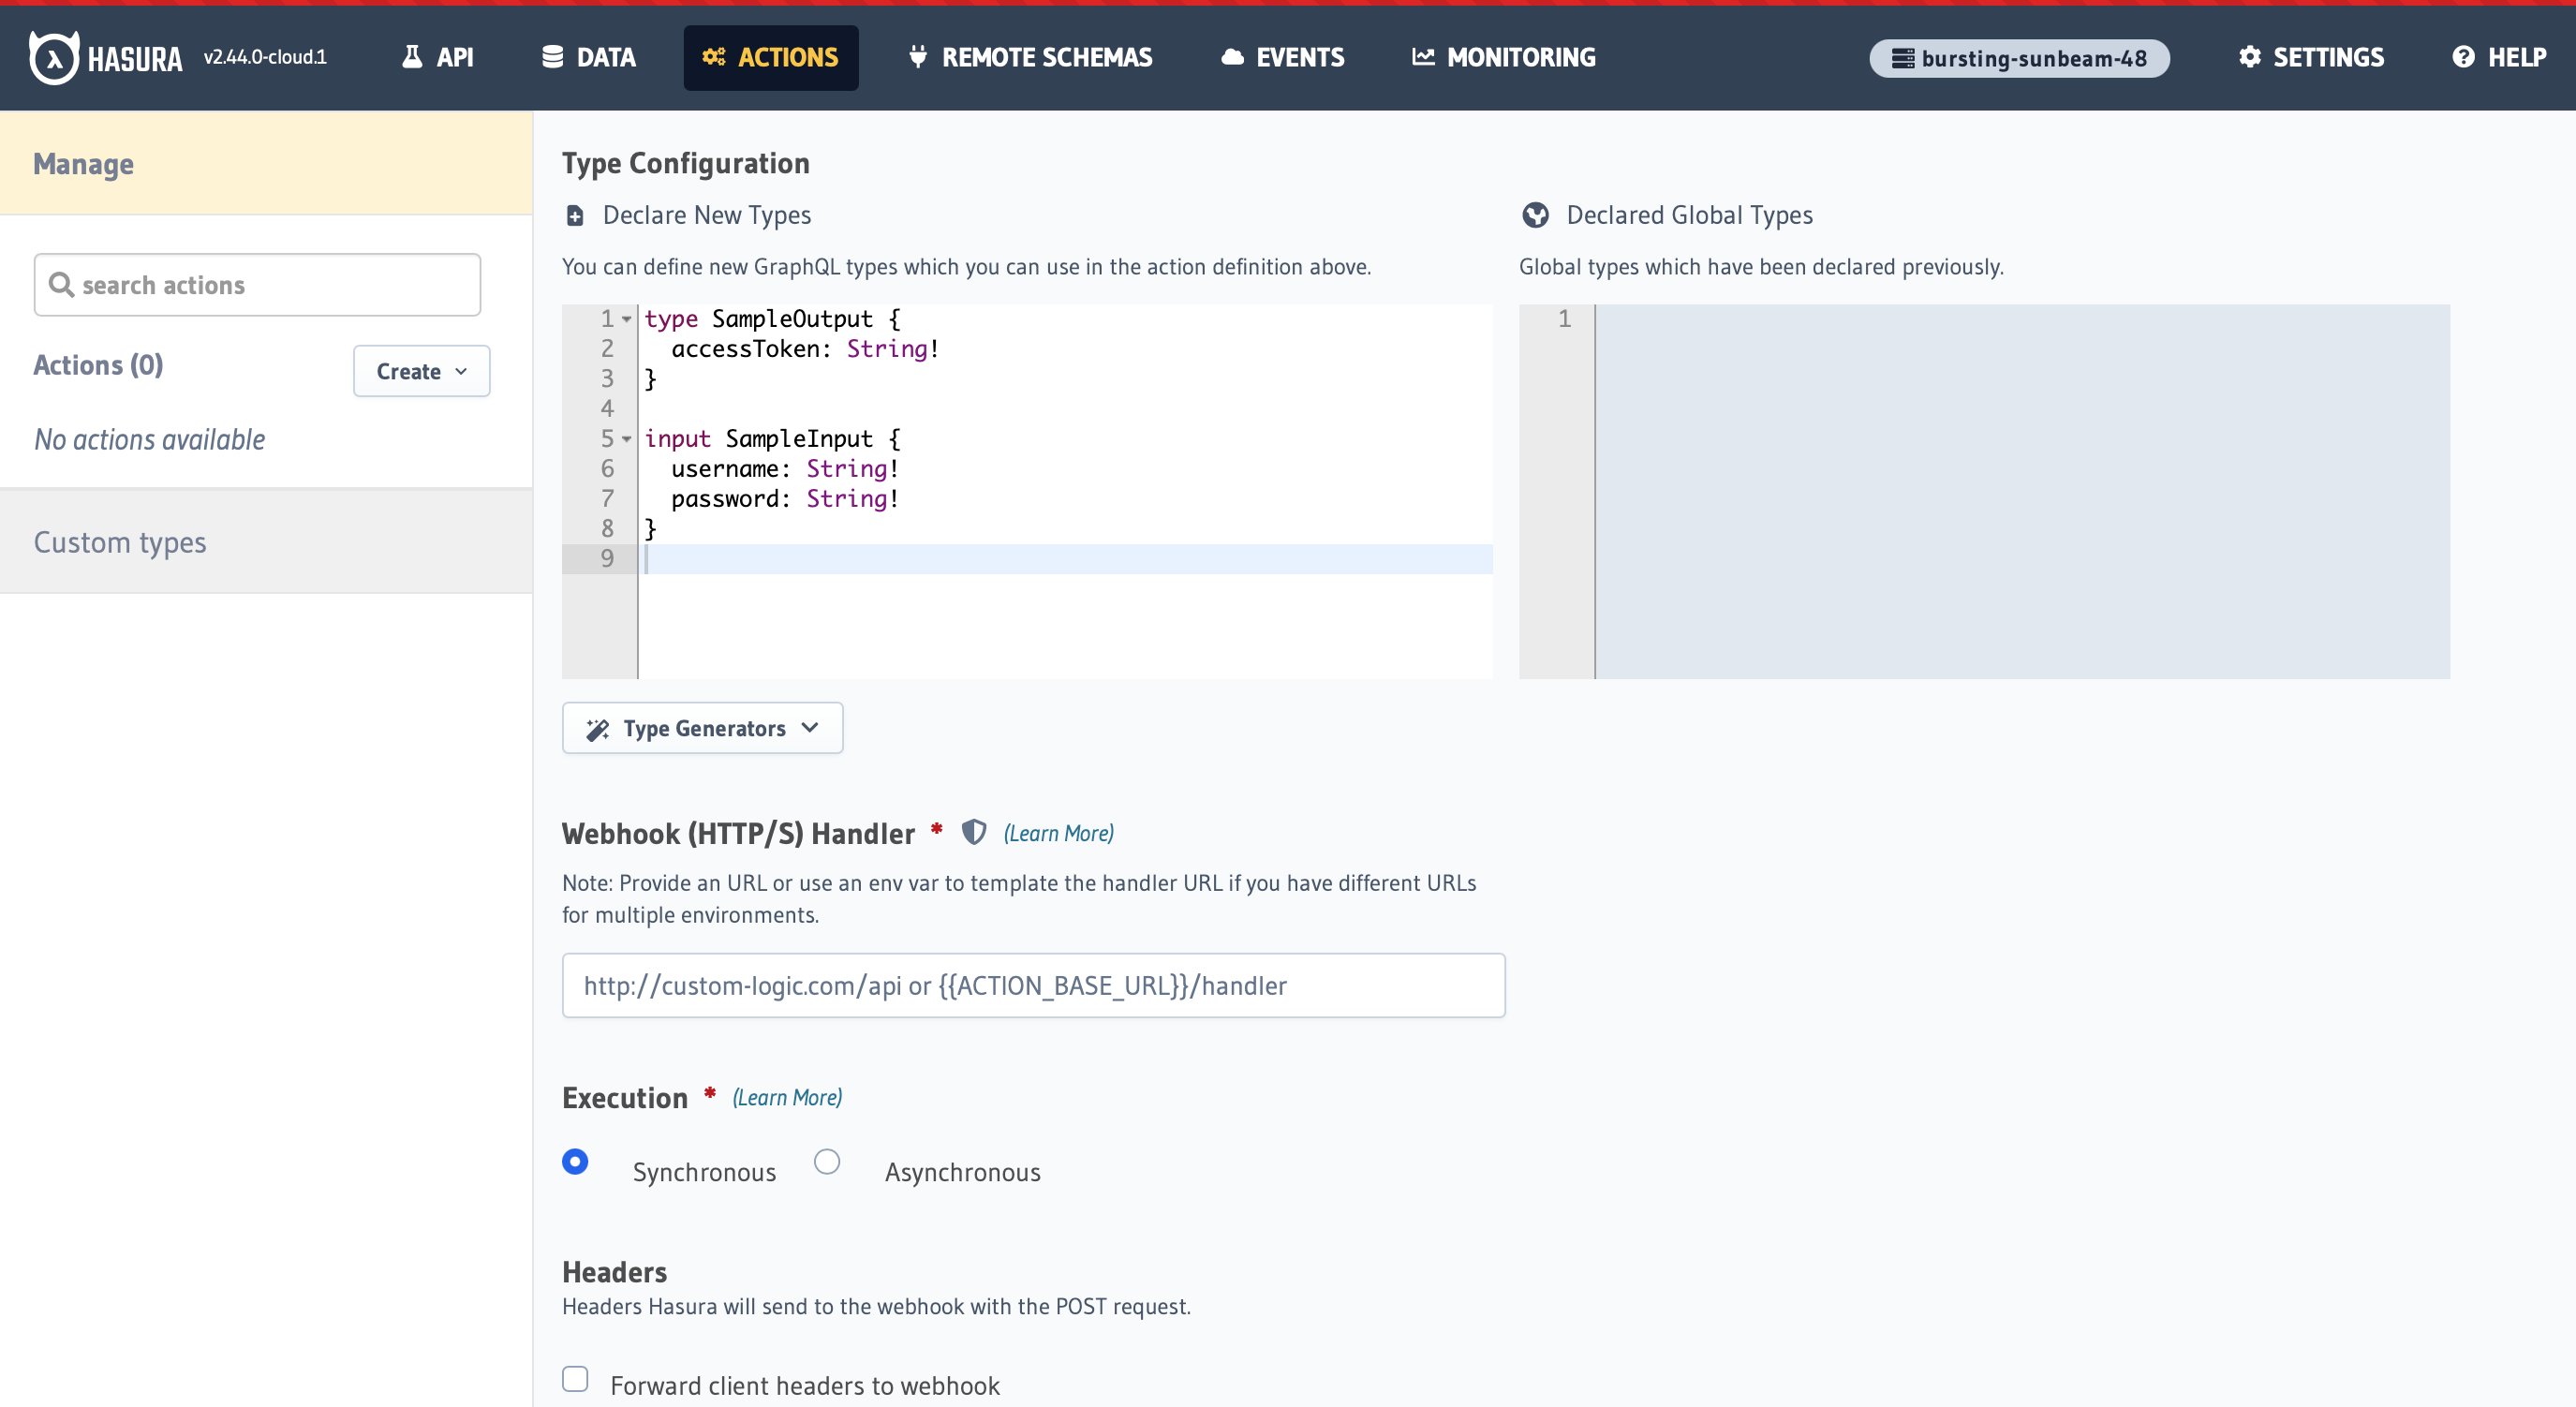Select the Asynchronous execution radio button
This screenshot has height=1407, width=2576.
pyautogui.click(x=827, y=1161)
